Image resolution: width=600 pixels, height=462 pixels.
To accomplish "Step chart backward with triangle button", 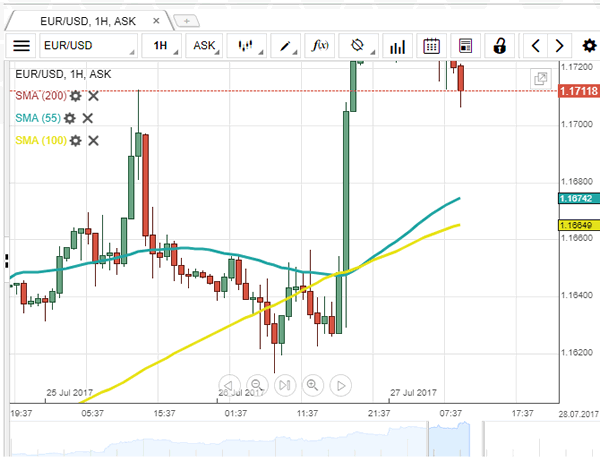I will tap(229, 385).
